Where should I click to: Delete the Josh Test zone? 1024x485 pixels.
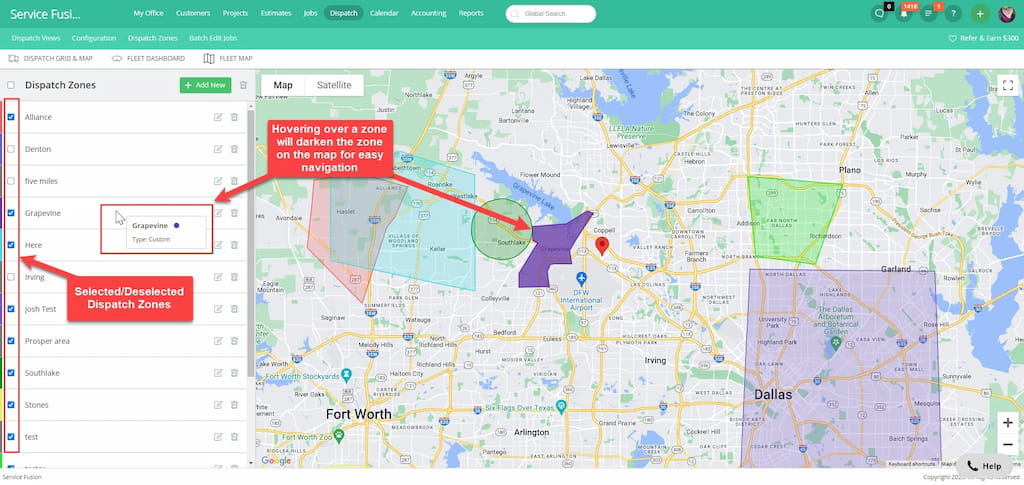click(234, 309)
